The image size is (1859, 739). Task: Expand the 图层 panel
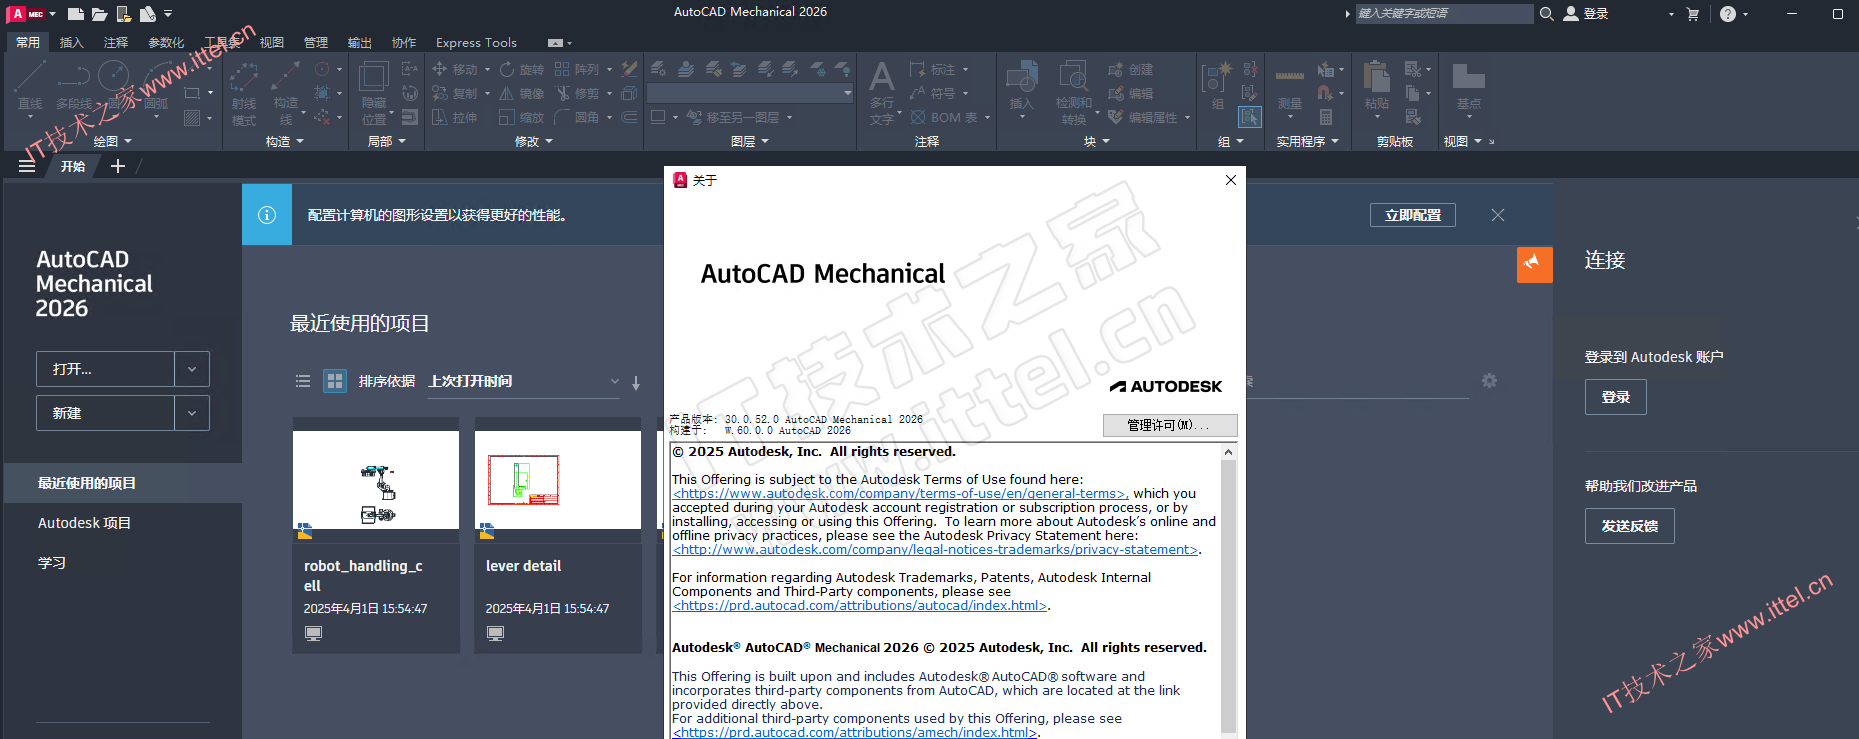pyautogui.click(x=750, y=141)
